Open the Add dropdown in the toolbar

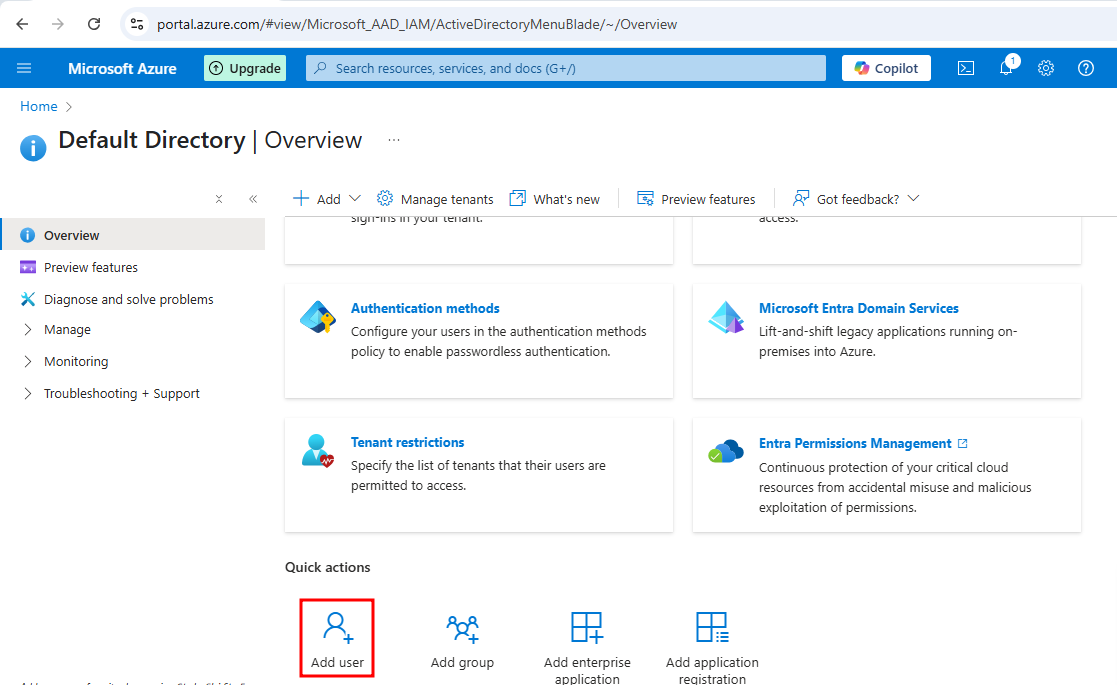(x=327, y=199)
